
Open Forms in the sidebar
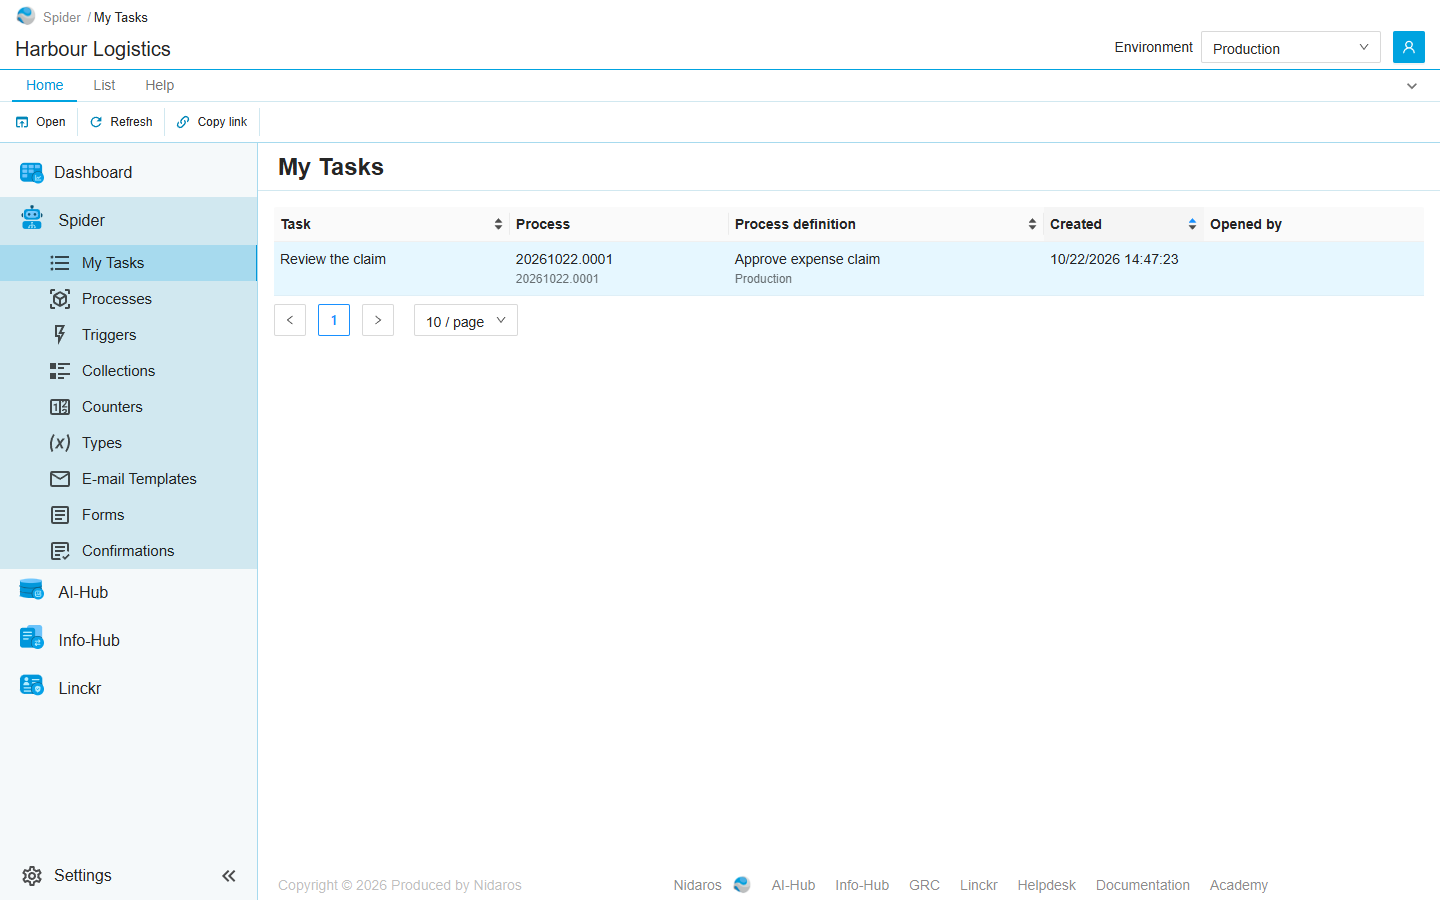coord(128,515)
